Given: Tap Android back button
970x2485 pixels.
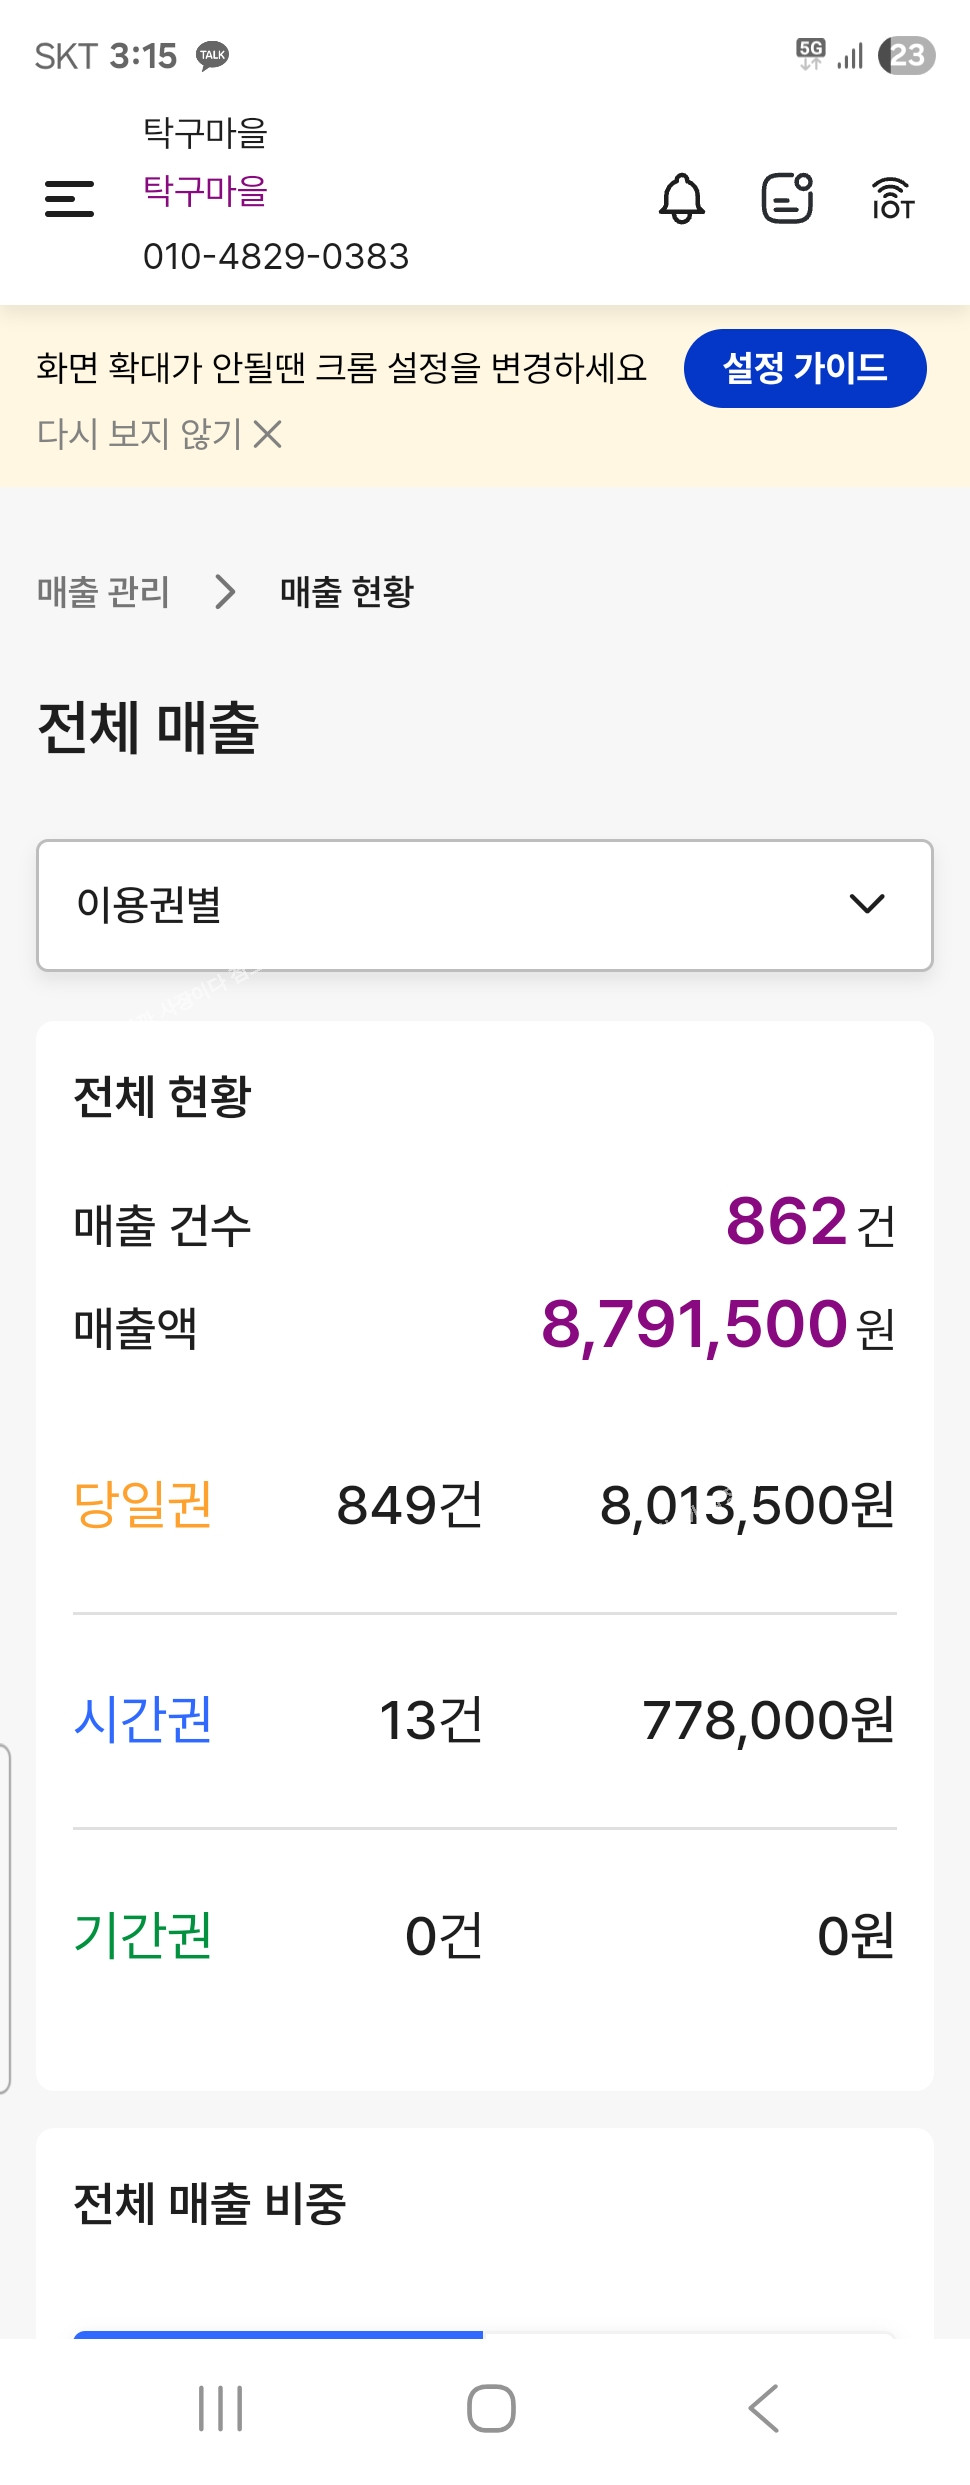Looking at the screenshot, I should pos(763,2408).
